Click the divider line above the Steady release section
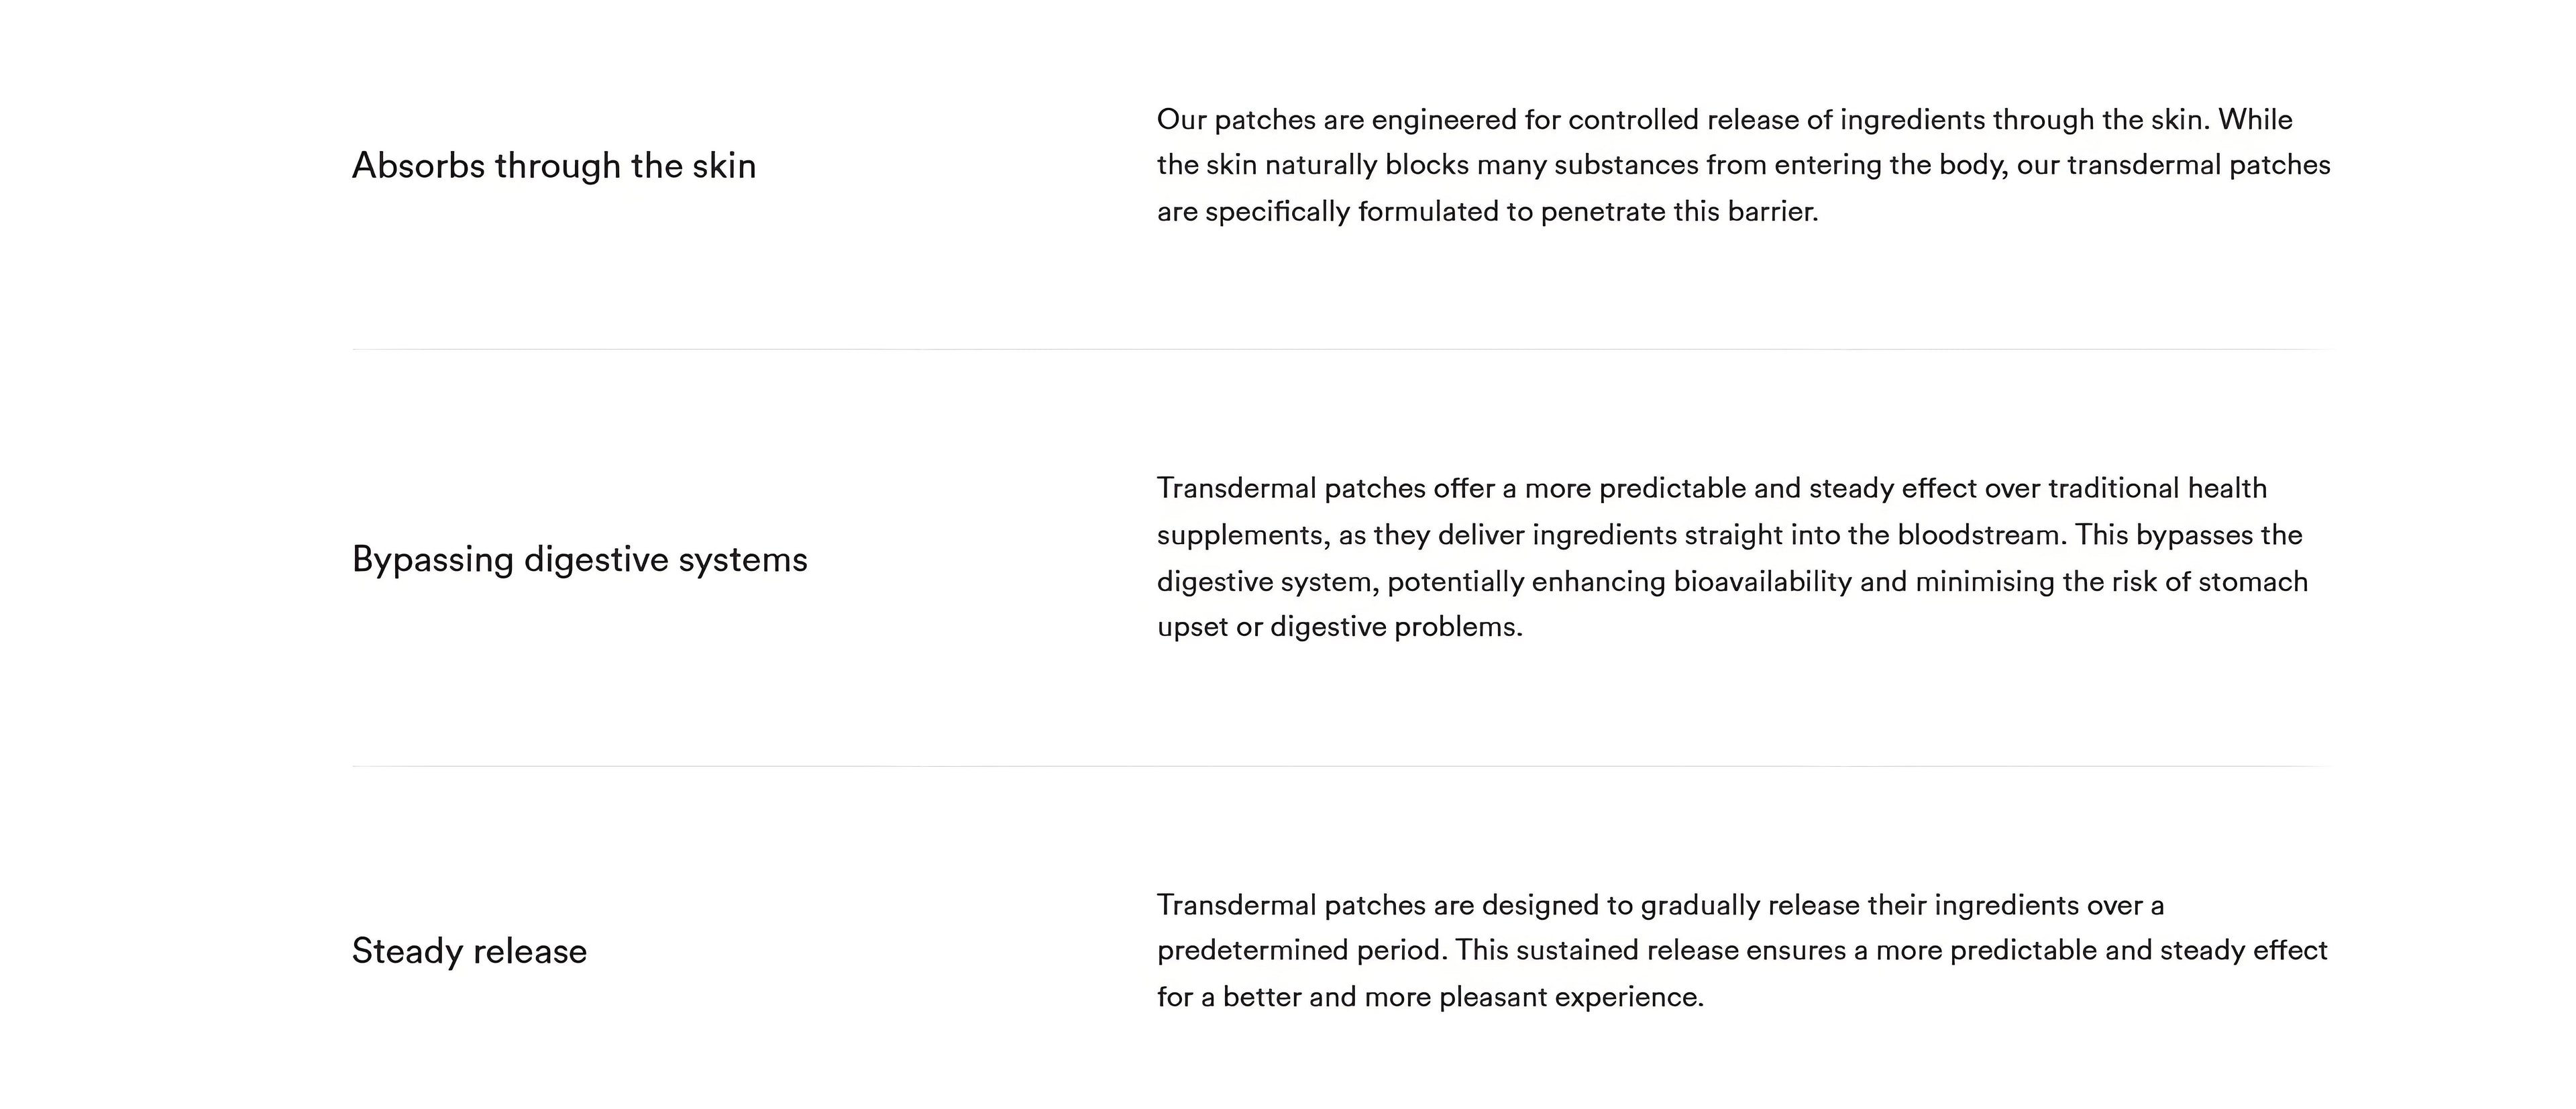Viewport: 2576px width, 1109px height. [1342, 766]
